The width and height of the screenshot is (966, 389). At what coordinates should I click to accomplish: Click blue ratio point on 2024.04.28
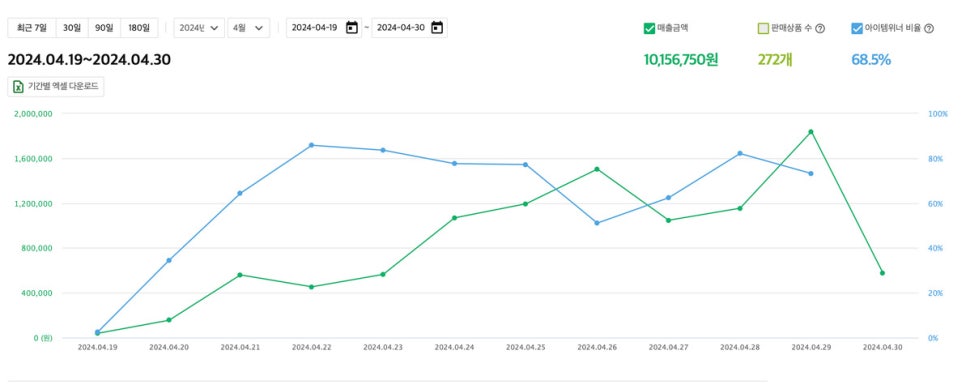[740, 153]
